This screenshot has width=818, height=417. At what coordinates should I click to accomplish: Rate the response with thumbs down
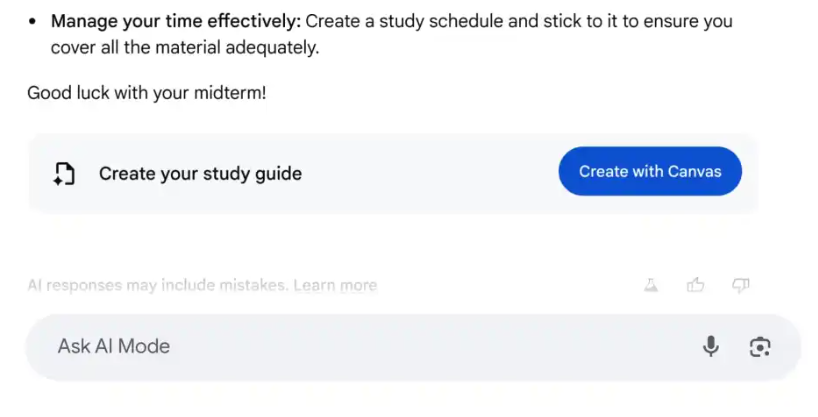coord(741,285)
